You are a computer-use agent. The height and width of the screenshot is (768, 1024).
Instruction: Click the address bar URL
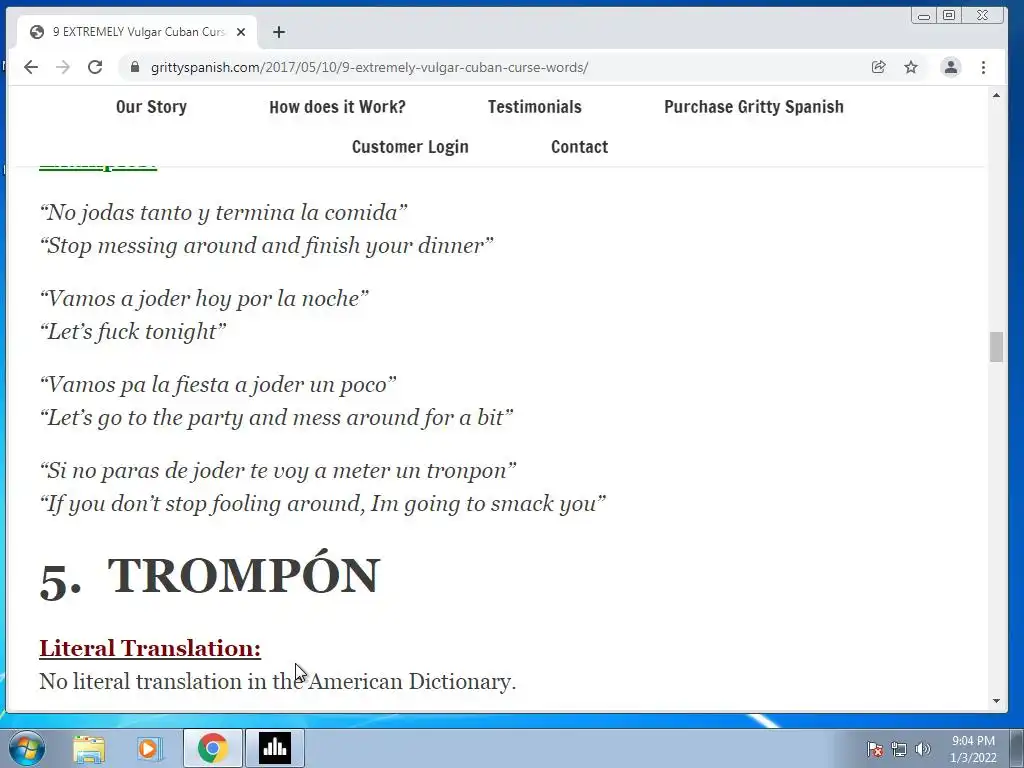click(369, 67)
